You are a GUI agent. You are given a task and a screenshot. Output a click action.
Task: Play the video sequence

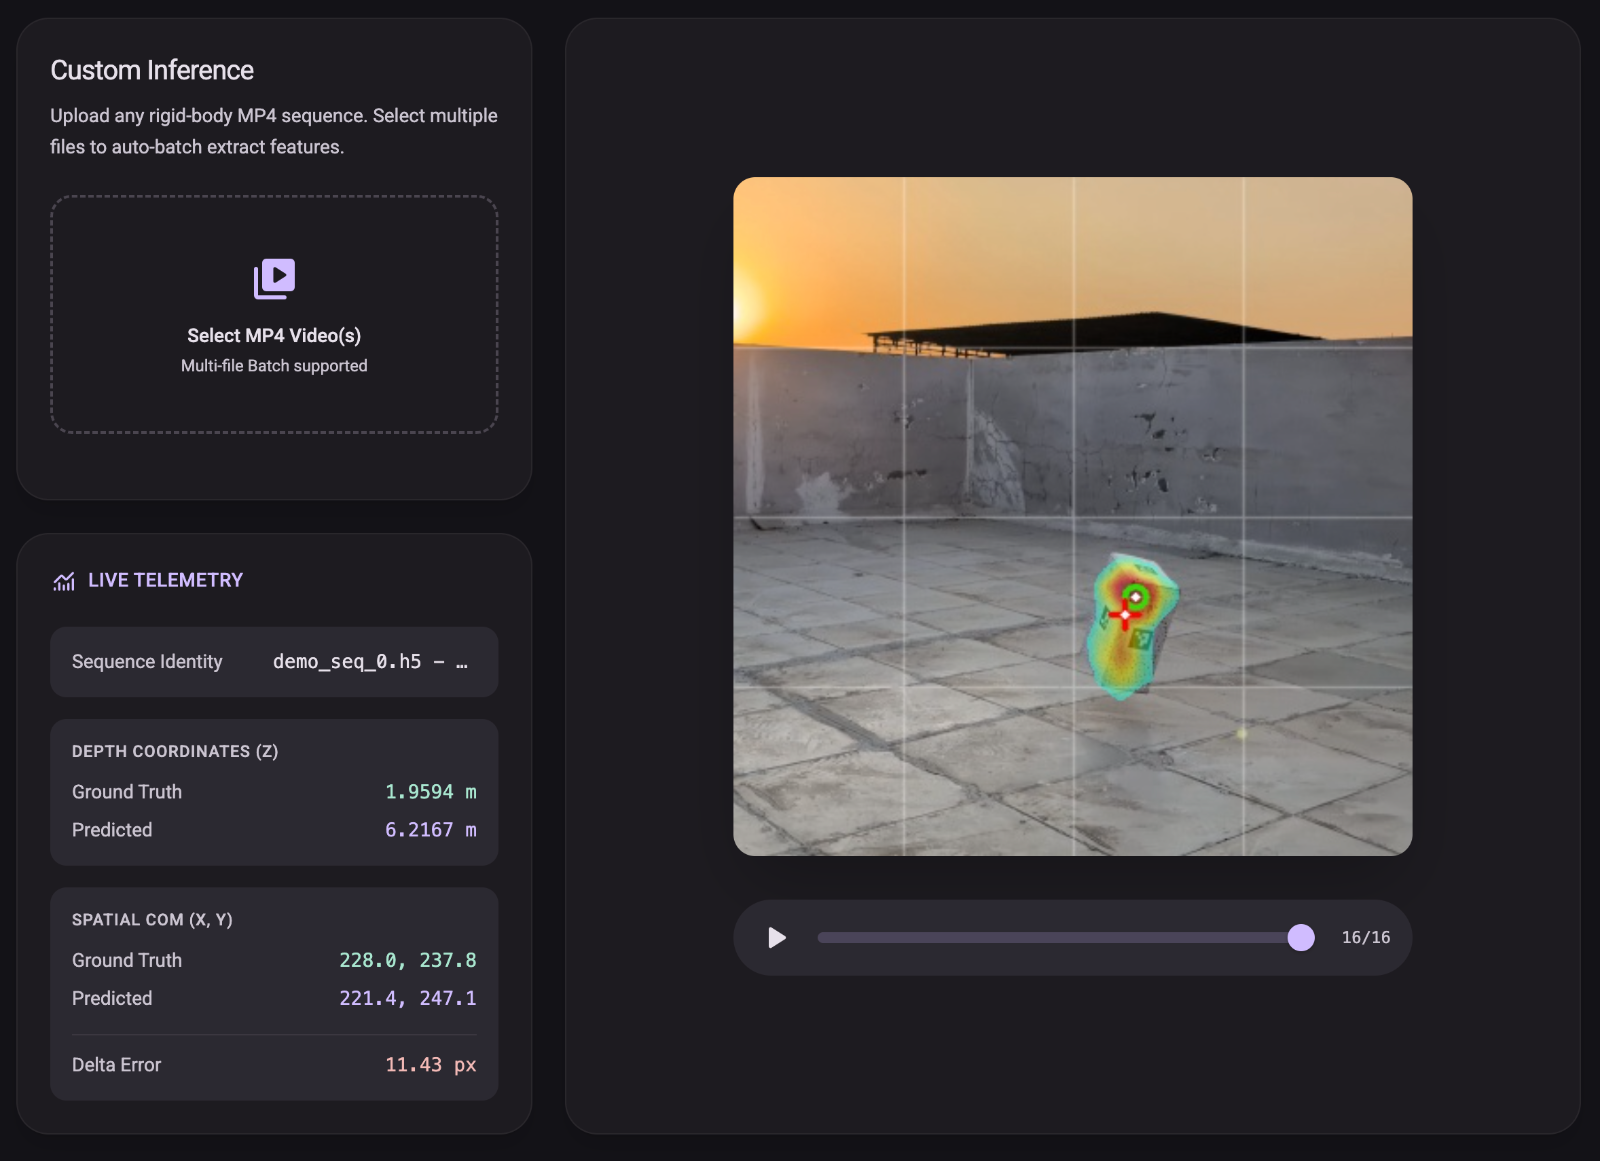(777, 938)
